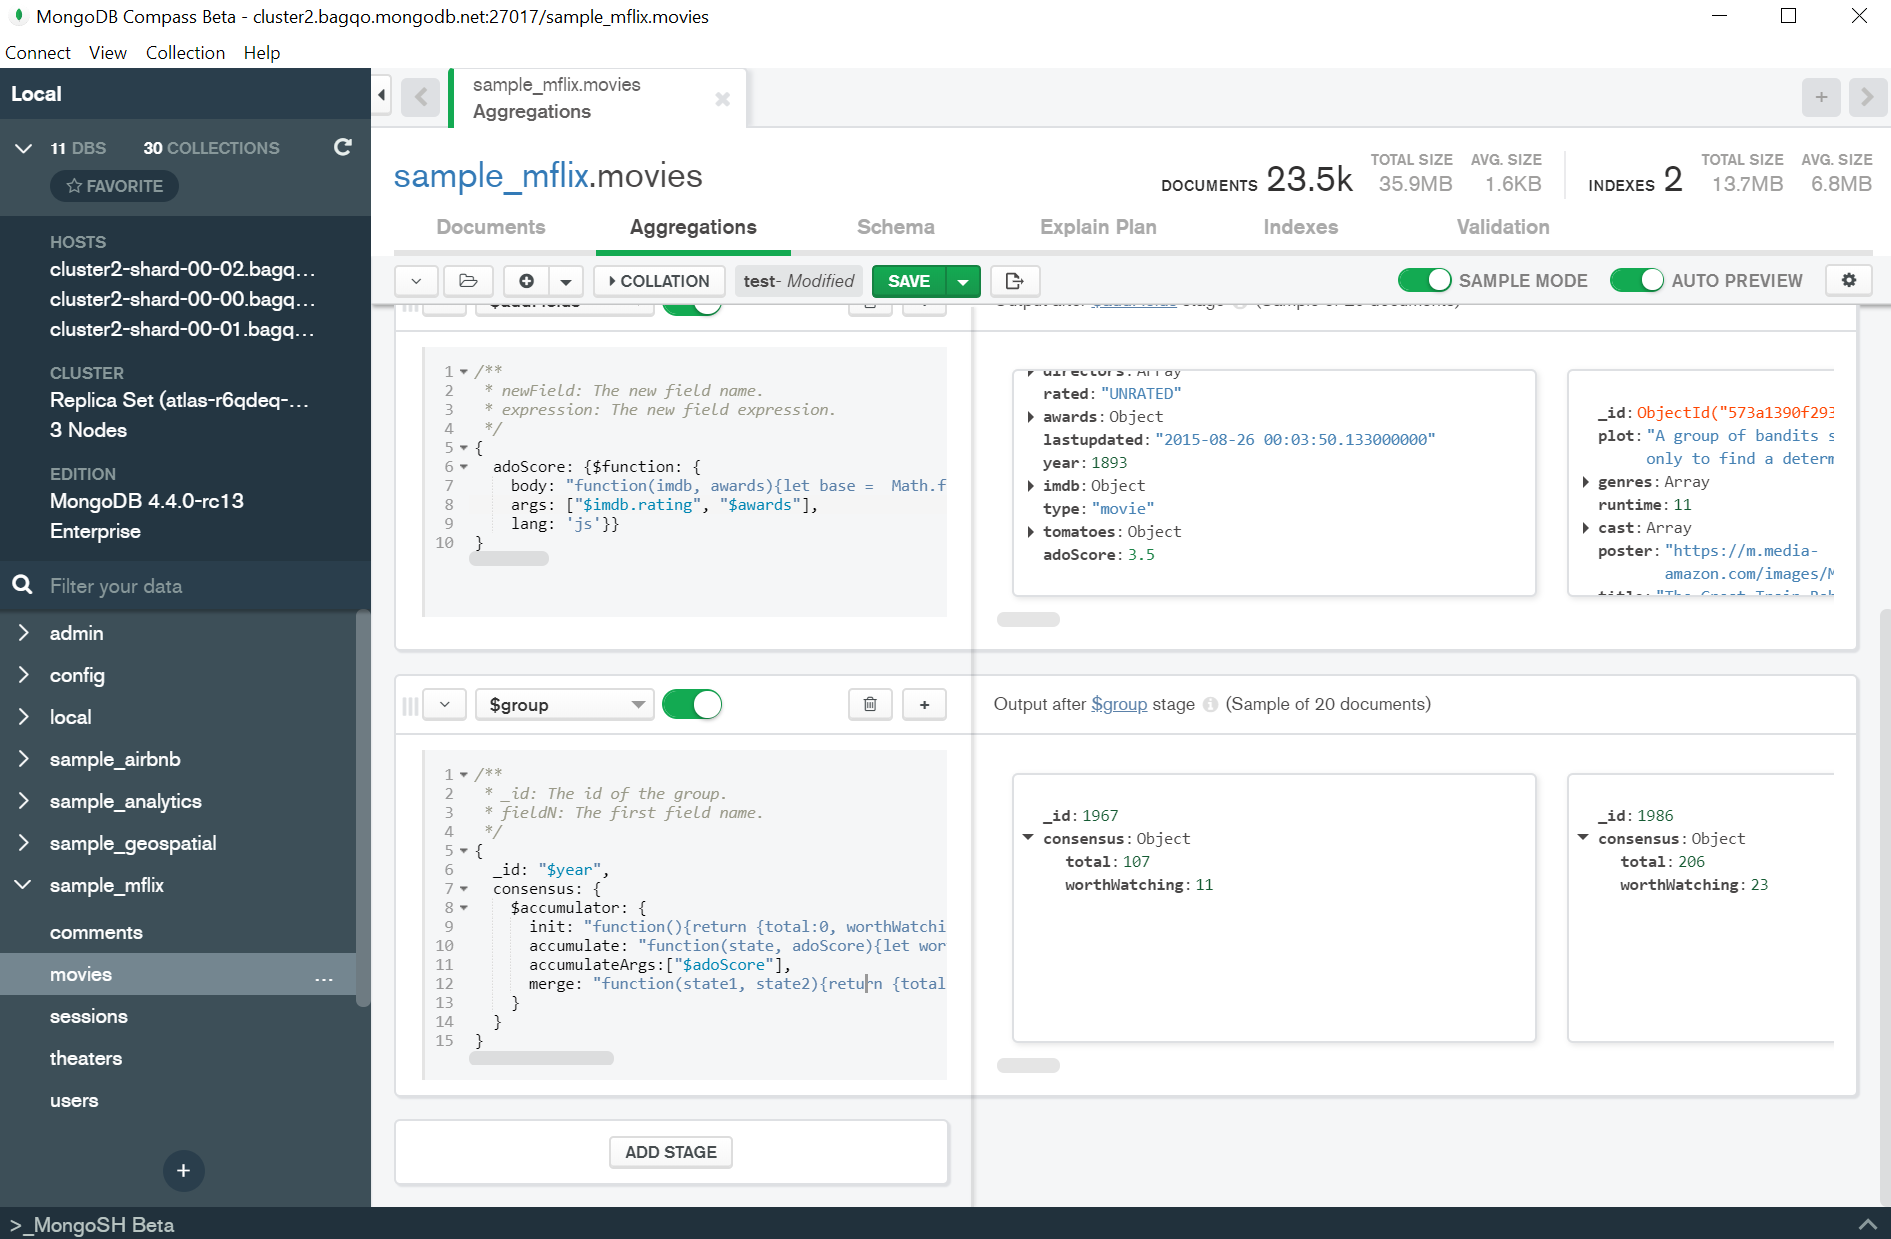1891x1239 pixels.
Task: Click the SAVE pipeline button
Action: click(909, 281)
